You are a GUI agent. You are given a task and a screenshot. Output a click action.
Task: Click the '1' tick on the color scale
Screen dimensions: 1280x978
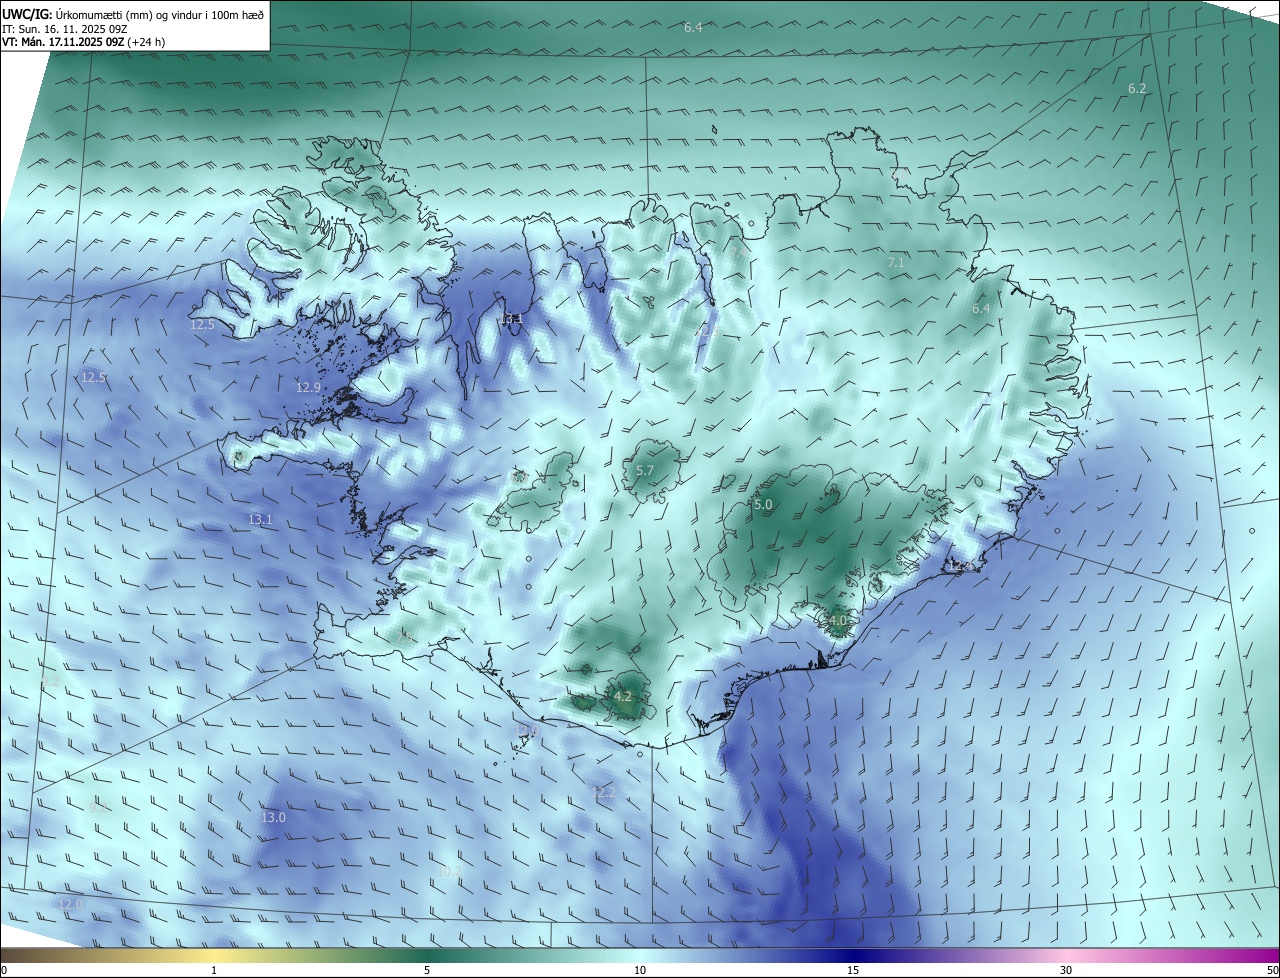pyautogui.click(x=214, y=970)
